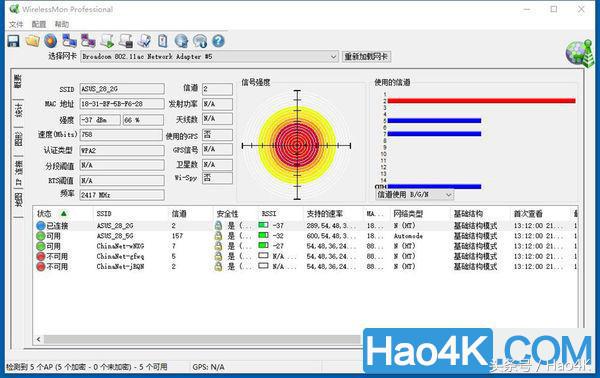Switch to the IP 连接 side tab
Viewport: 600px width, 378px height.
pos(18,173)
